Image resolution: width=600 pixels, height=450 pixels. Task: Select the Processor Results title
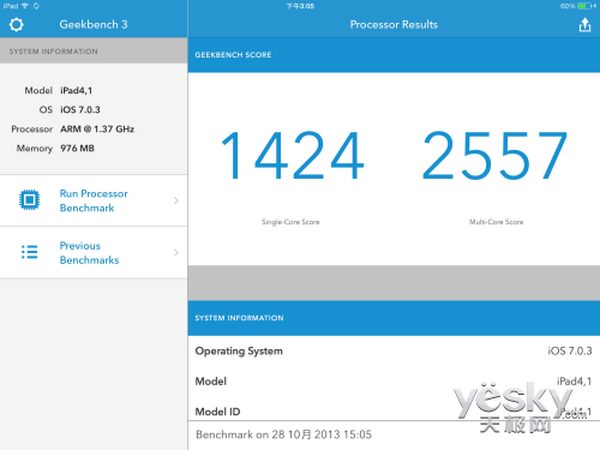click(394, 25)
